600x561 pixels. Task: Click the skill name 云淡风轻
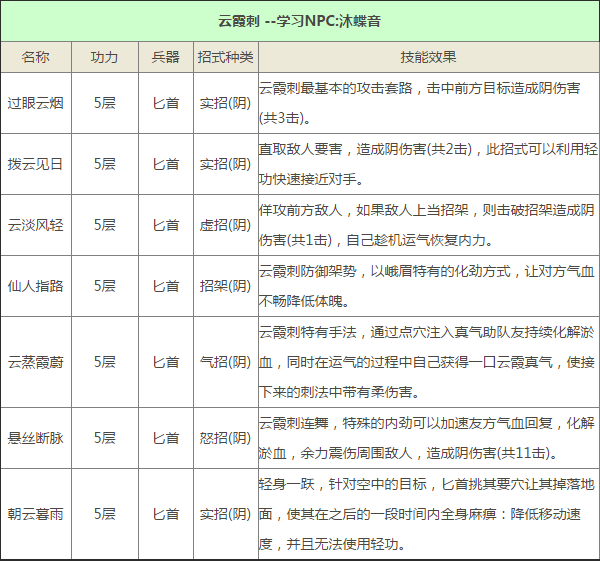(36, 225)
